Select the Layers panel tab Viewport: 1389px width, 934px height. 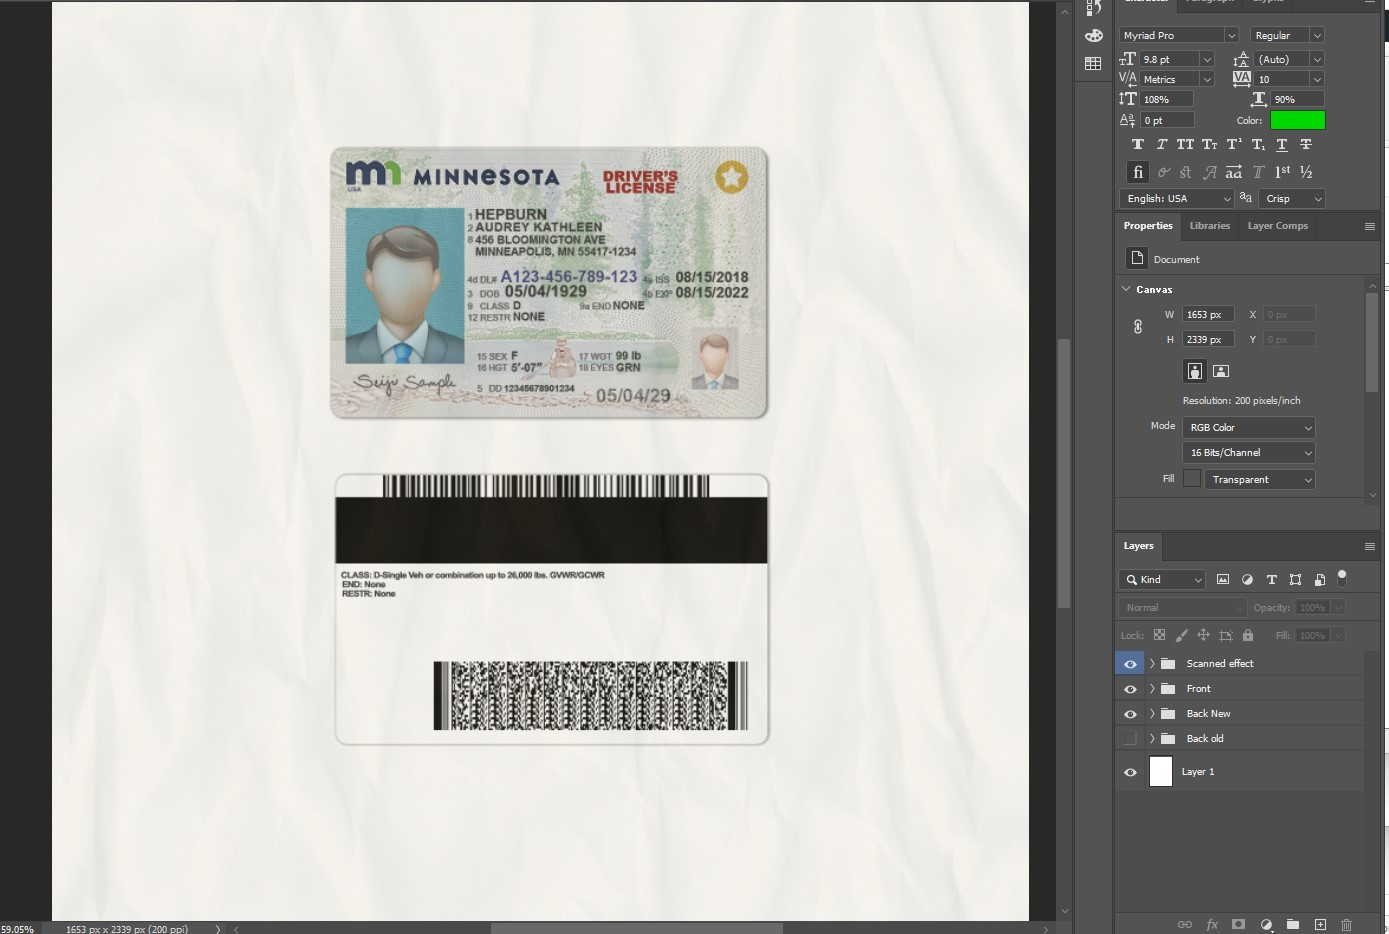point(1138,546)
